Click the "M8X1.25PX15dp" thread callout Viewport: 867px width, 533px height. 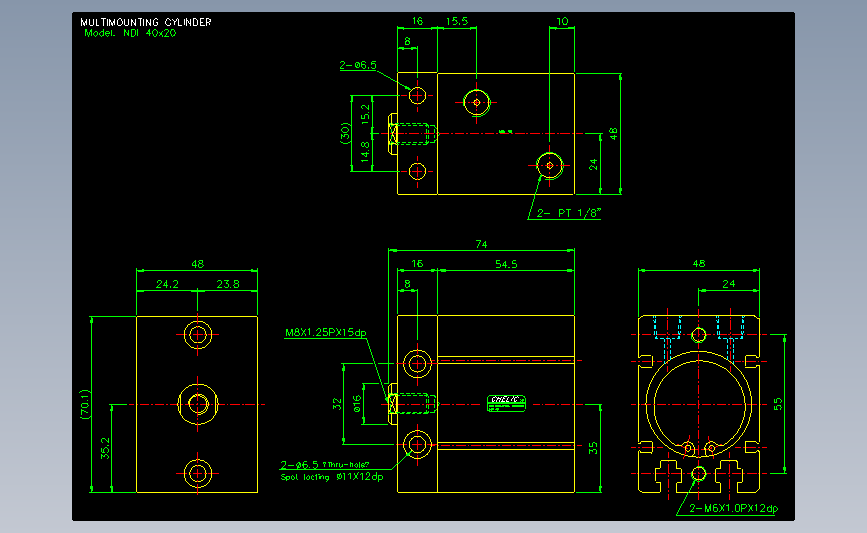[x=325, y=332]
